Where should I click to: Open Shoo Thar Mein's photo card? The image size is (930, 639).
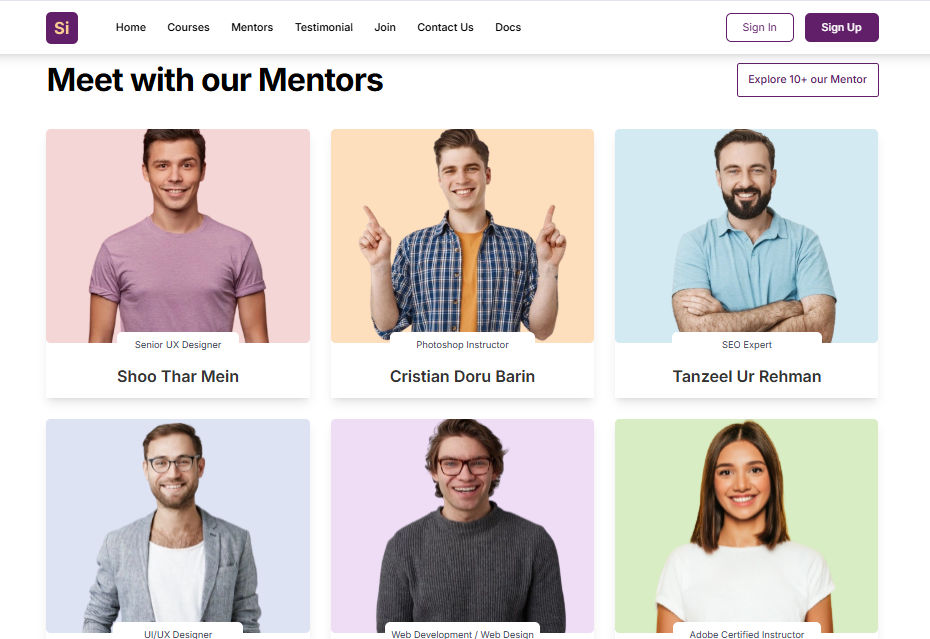pyautogui.click(x=178, y=236)
